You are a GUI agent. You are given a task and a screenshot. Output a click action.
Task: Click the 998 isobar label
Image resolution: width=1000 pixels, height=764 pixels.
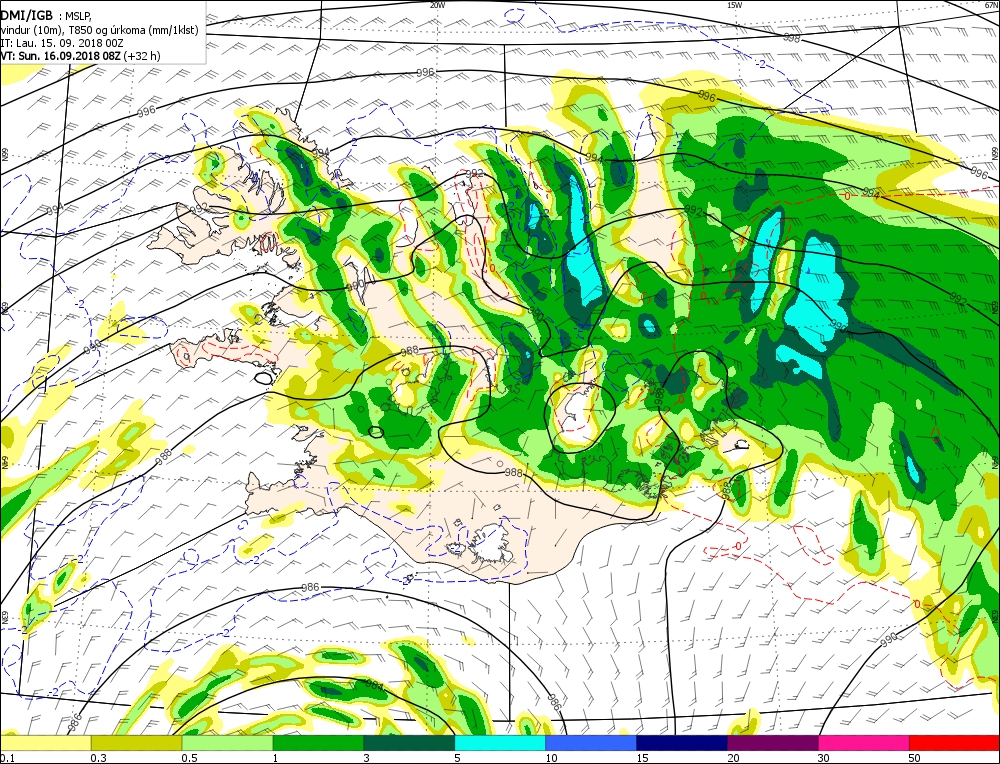coord(791,38)
